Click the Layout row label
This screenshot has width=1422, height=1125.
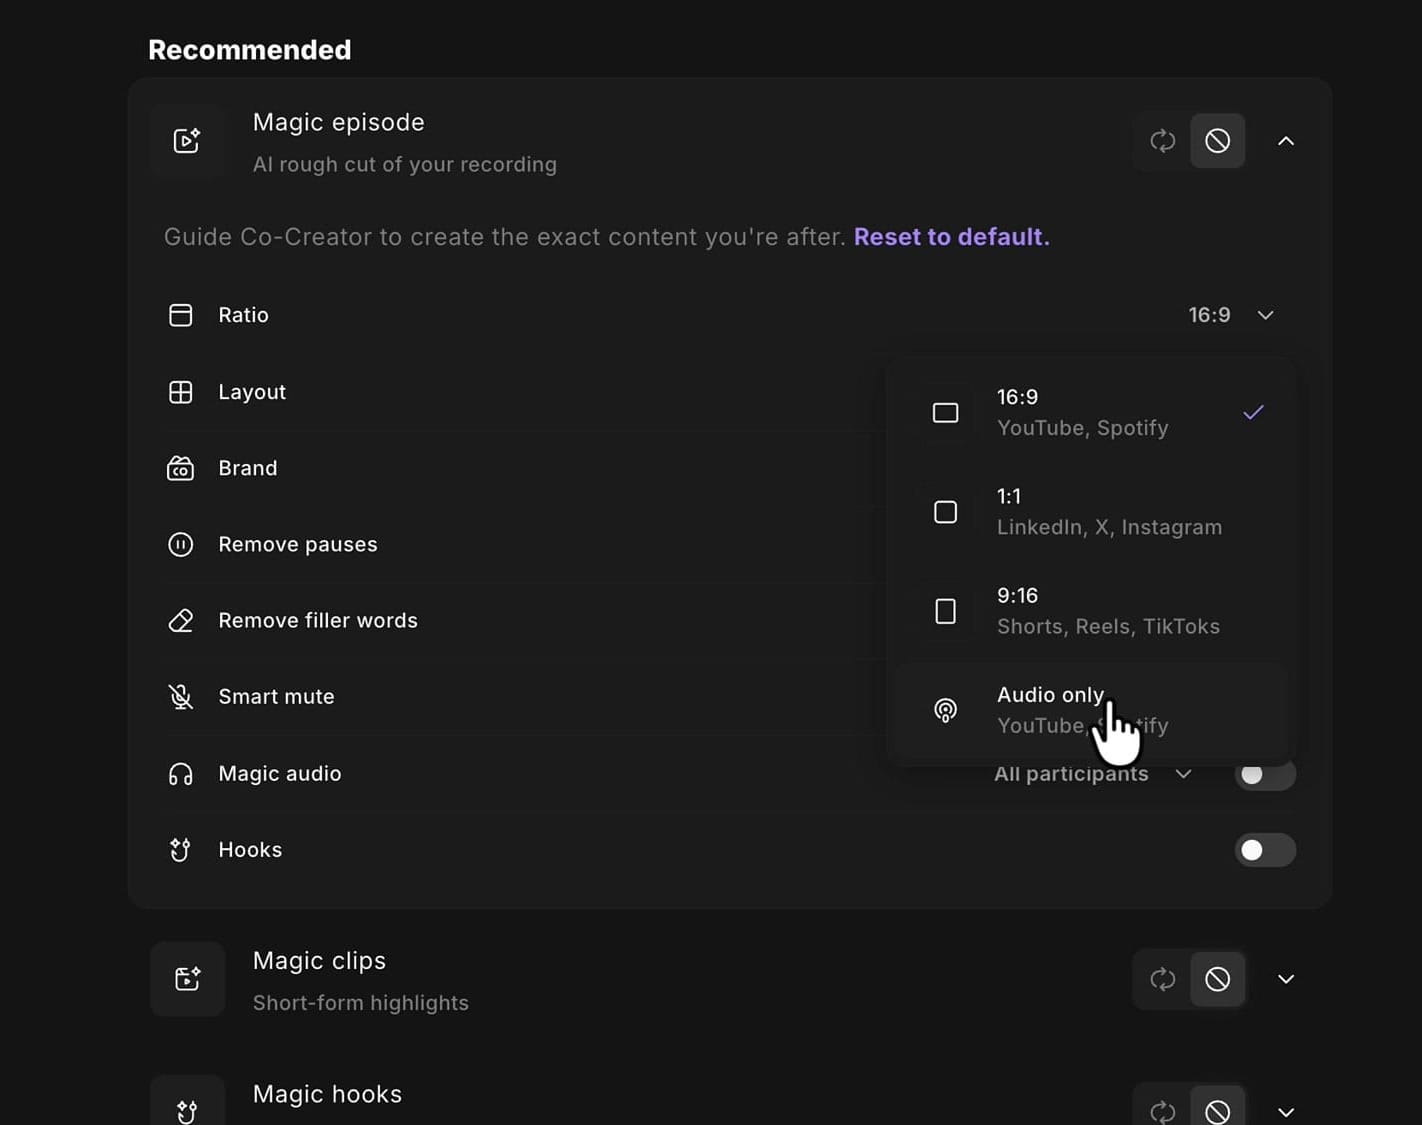tap(252, 392)
